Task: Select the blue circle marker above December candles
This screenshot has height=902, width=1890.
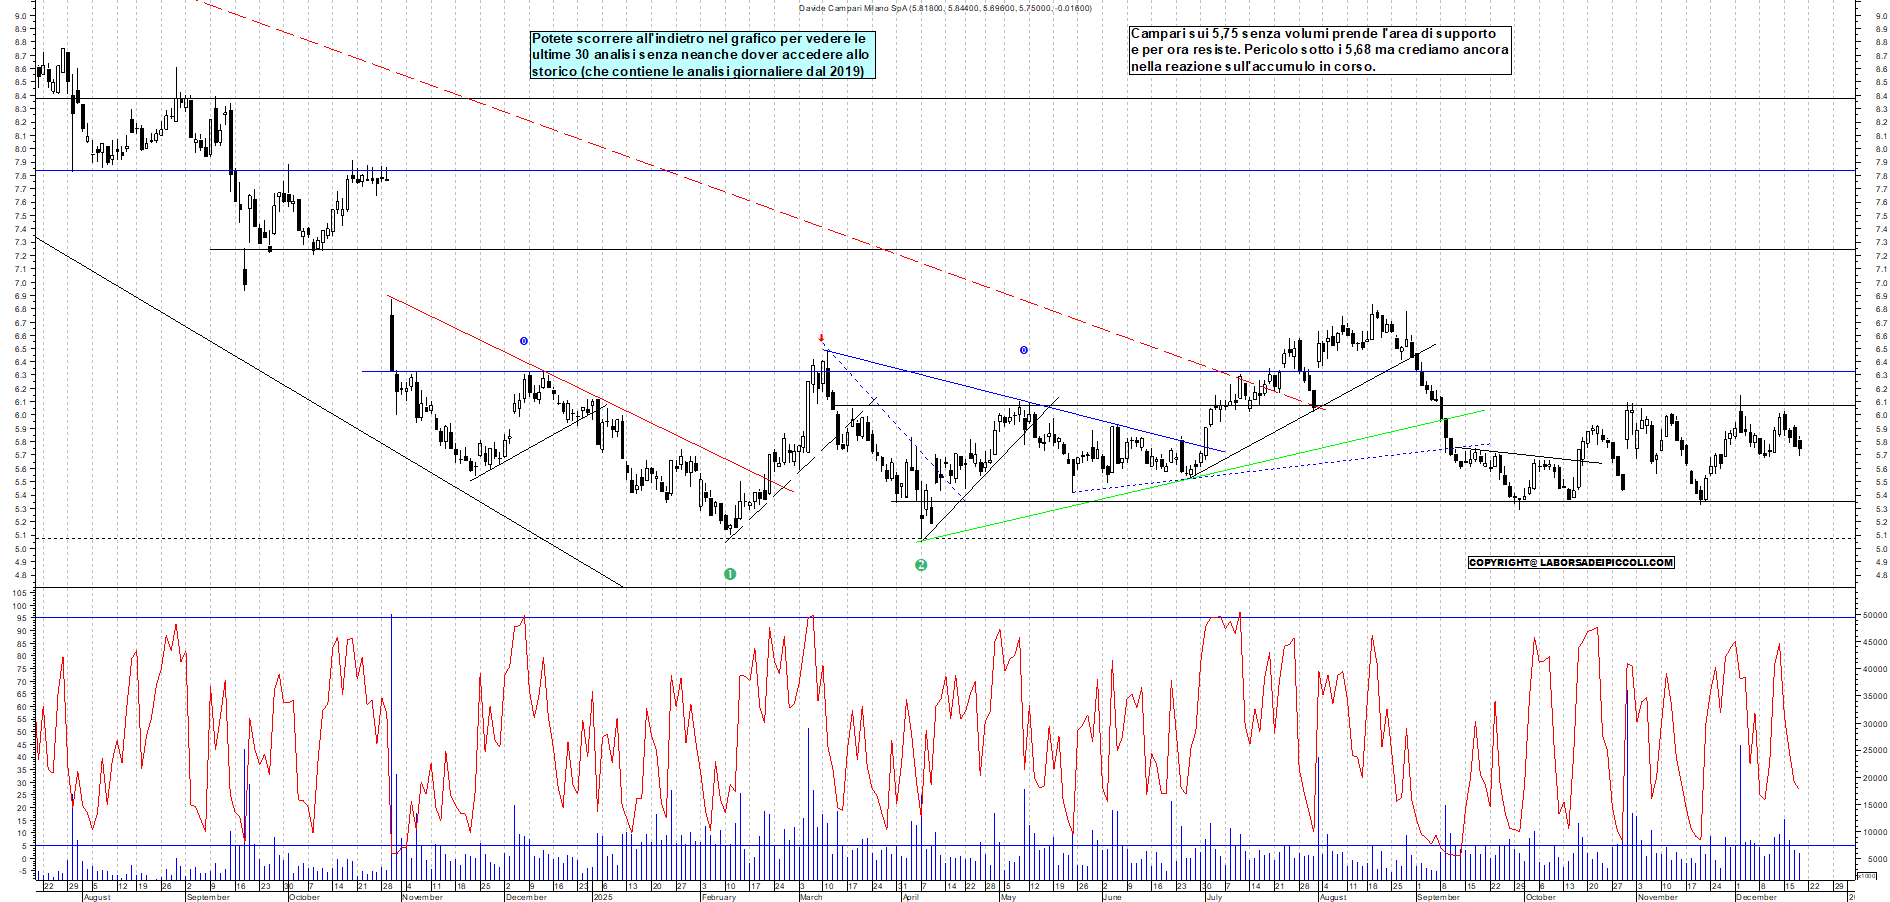Action: click(x=524, y=341)
